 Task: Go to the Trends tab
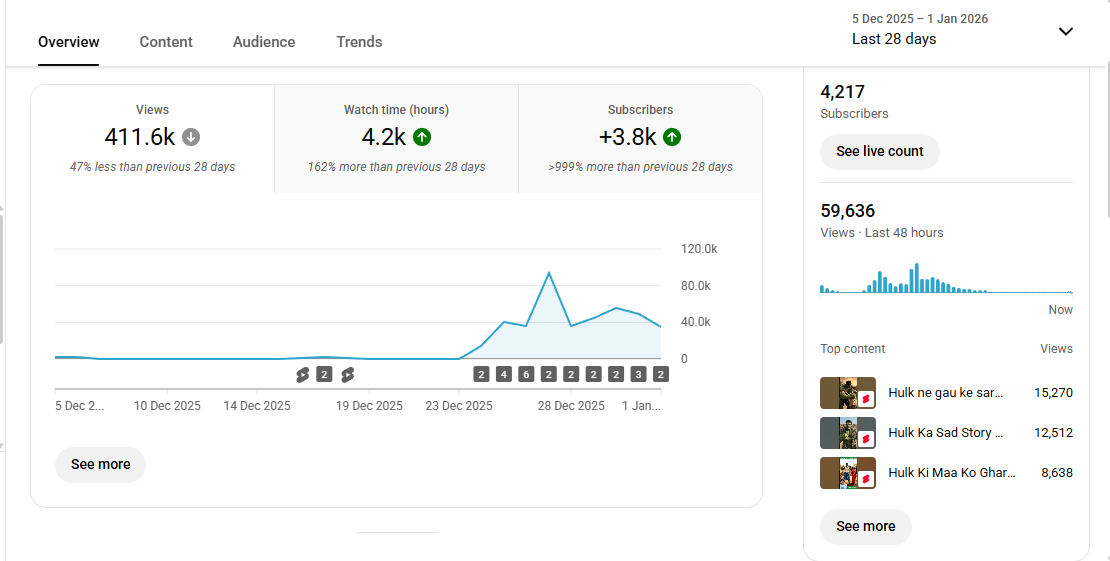[359, 42]
